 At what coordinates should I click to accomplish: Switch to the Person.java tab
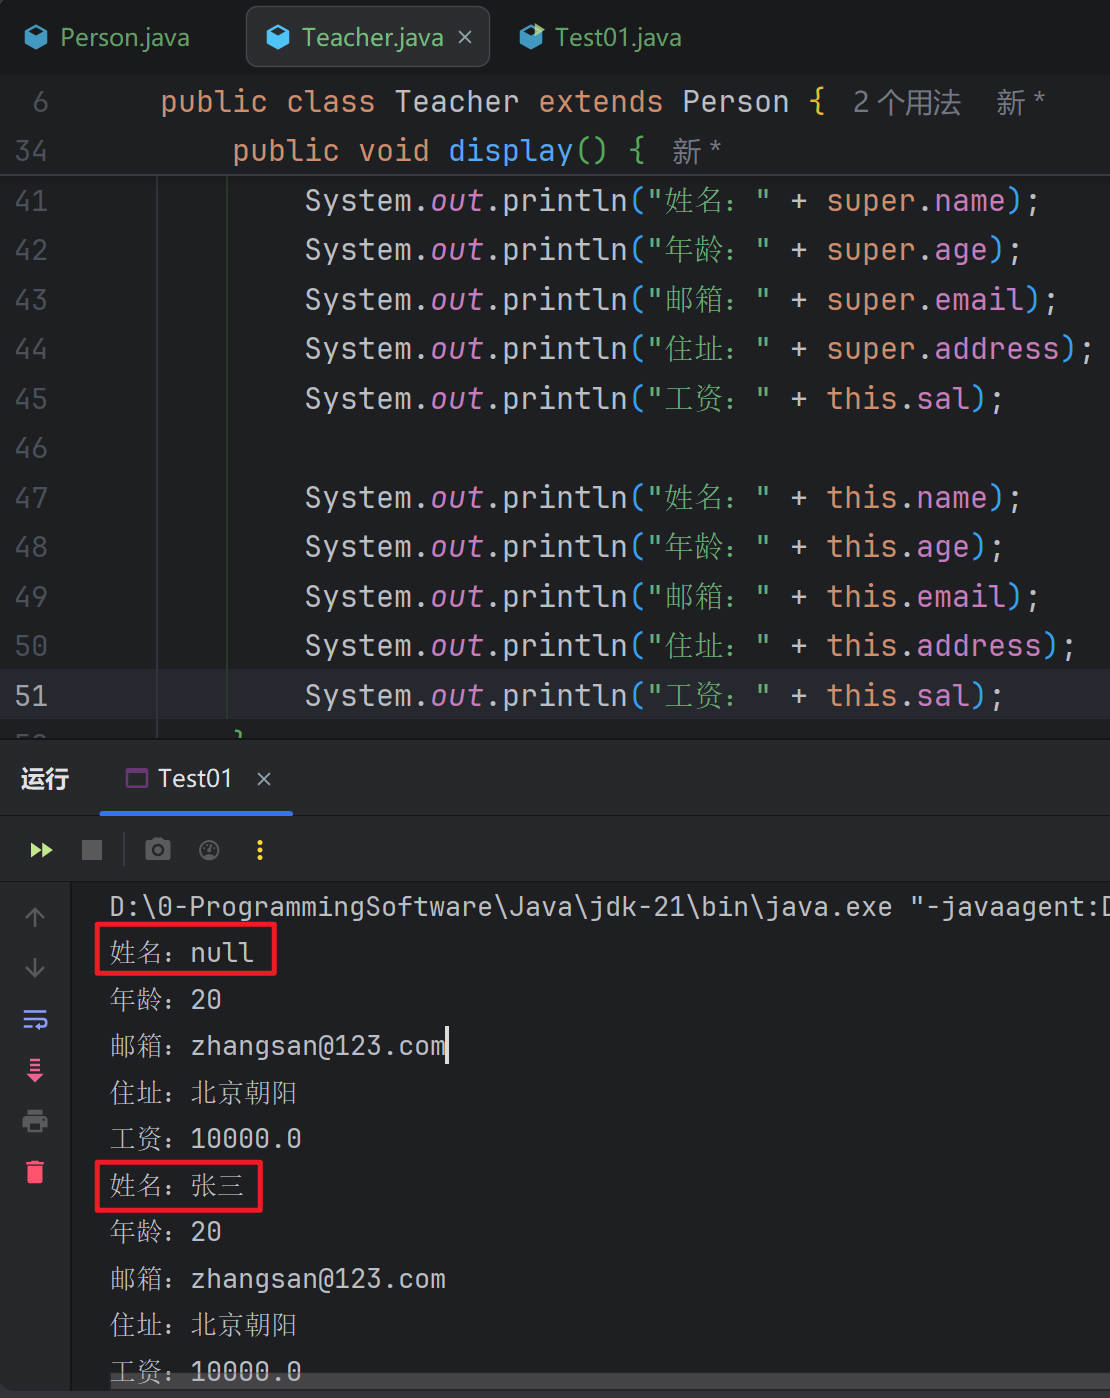click(108, 38)
